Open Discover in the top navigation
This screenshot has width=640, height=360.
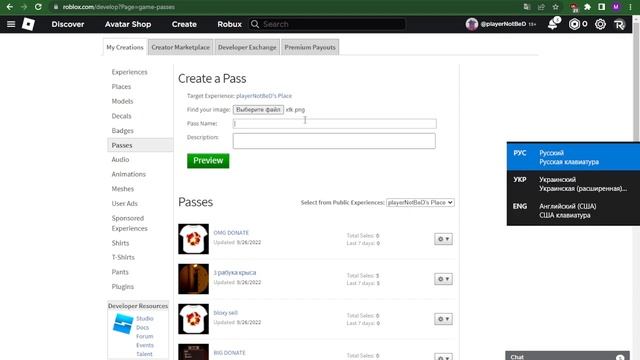click(68, 24)
